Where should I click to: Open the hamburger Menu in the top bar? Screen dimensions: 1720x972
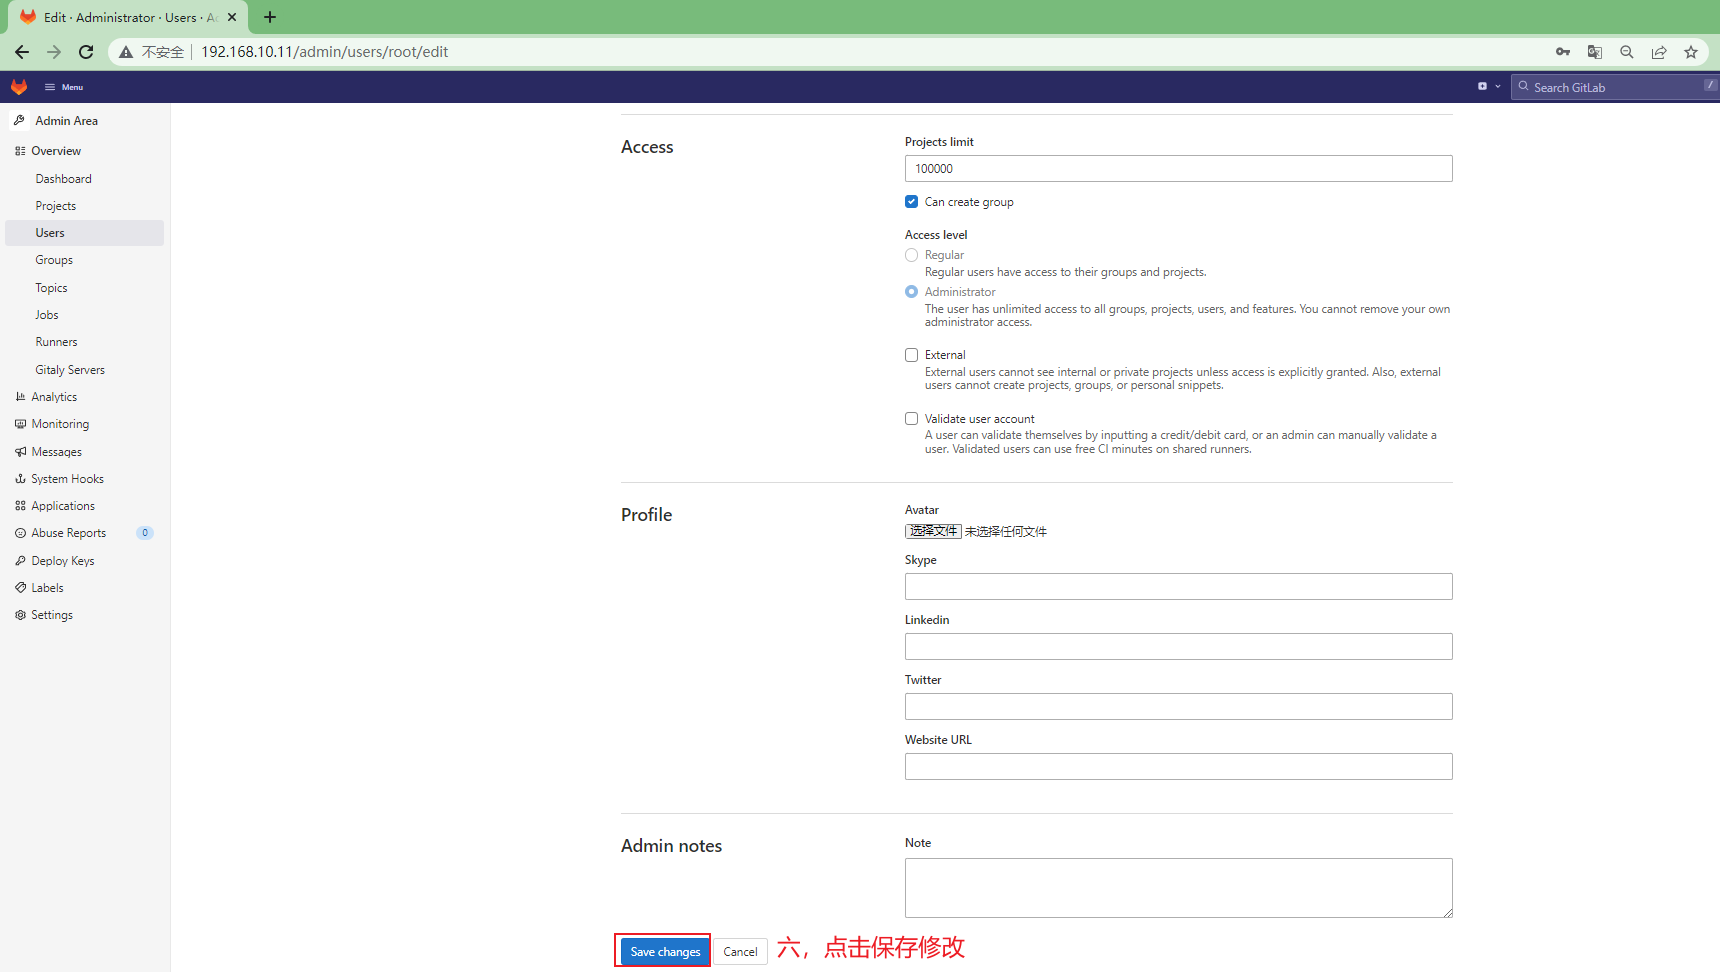point(64,87)
